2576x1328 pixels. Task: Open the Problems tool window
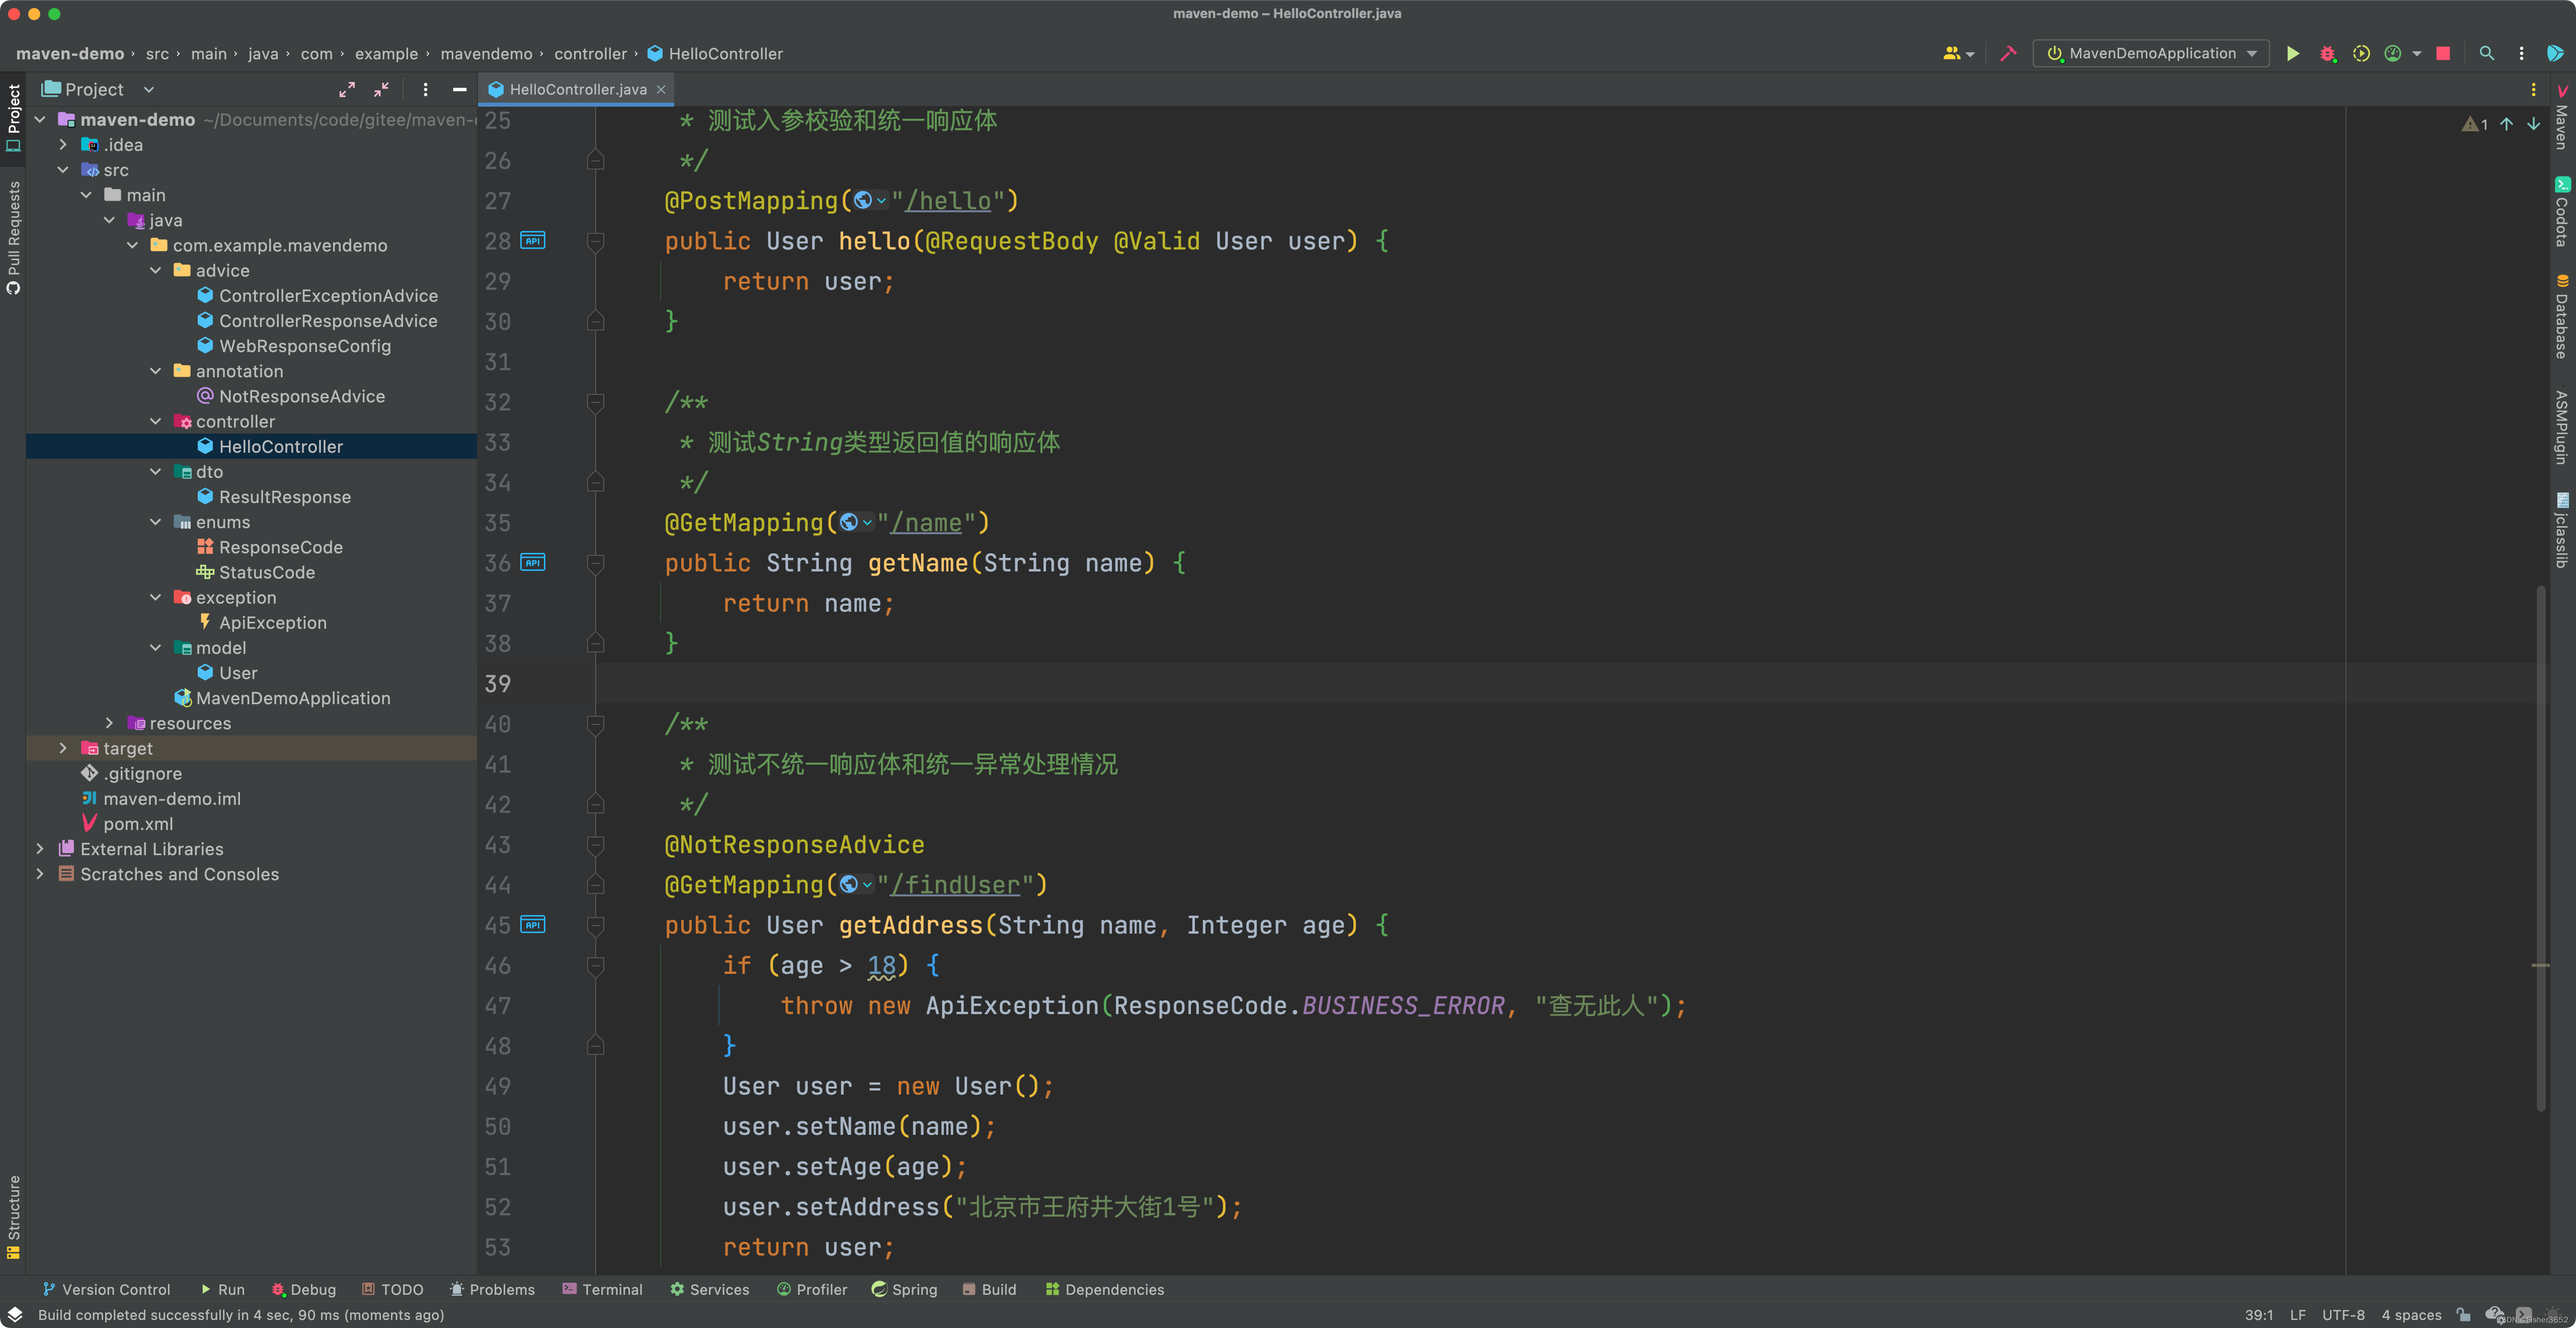click(492, 1289)
